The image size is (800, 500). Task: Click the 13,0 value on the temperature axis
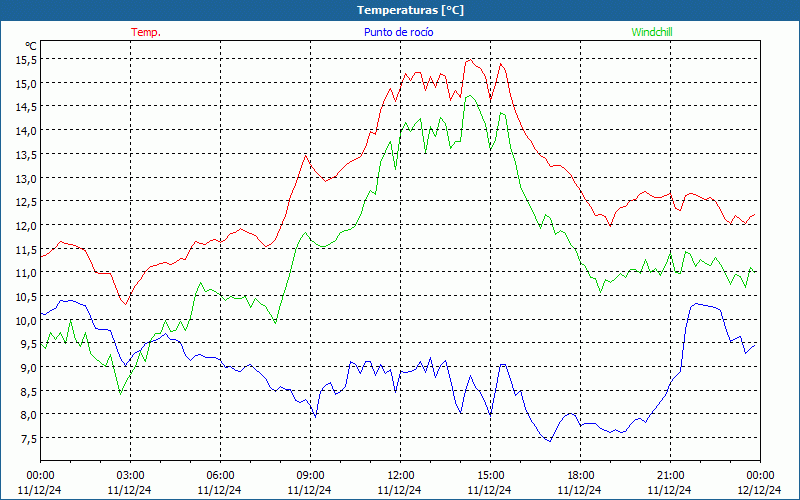pyautogui.click(x=26, y=178)
